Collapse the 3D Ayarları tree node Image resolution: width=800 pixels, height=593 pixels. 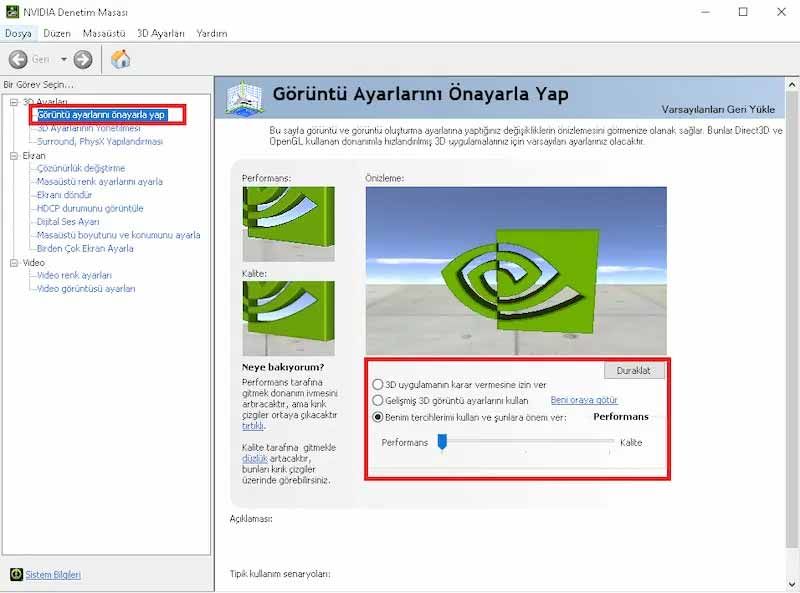pyautogui.click(x=14, y=102)
